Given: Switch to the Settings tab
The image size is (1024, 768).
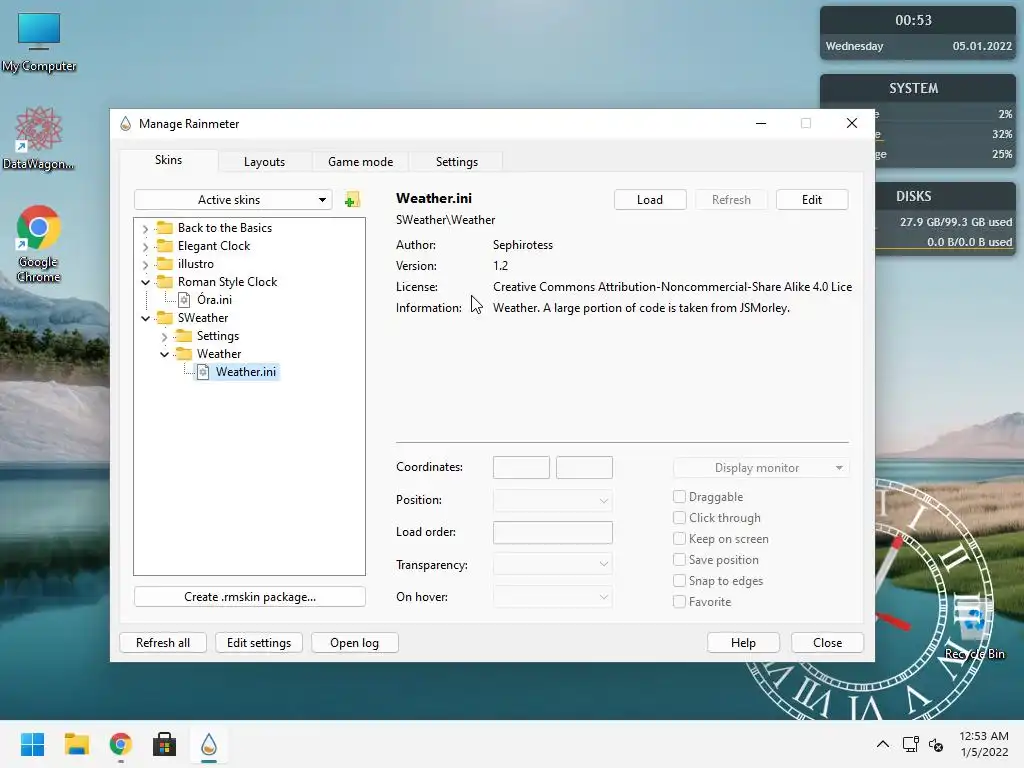Looking at the screenshot, I should (456, 162).
